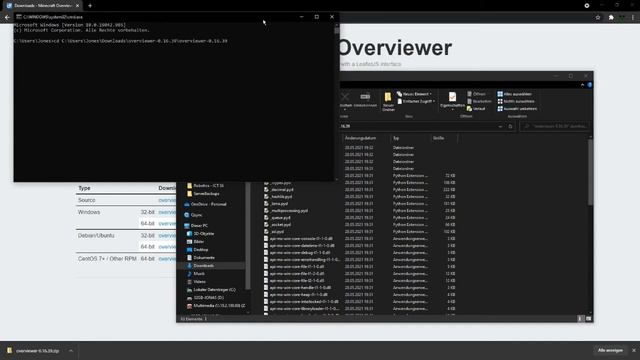Refresh the Explorer address bar location
Image resolution: width=640 pixels, height=360 pixels.
[x=510, y=127]
